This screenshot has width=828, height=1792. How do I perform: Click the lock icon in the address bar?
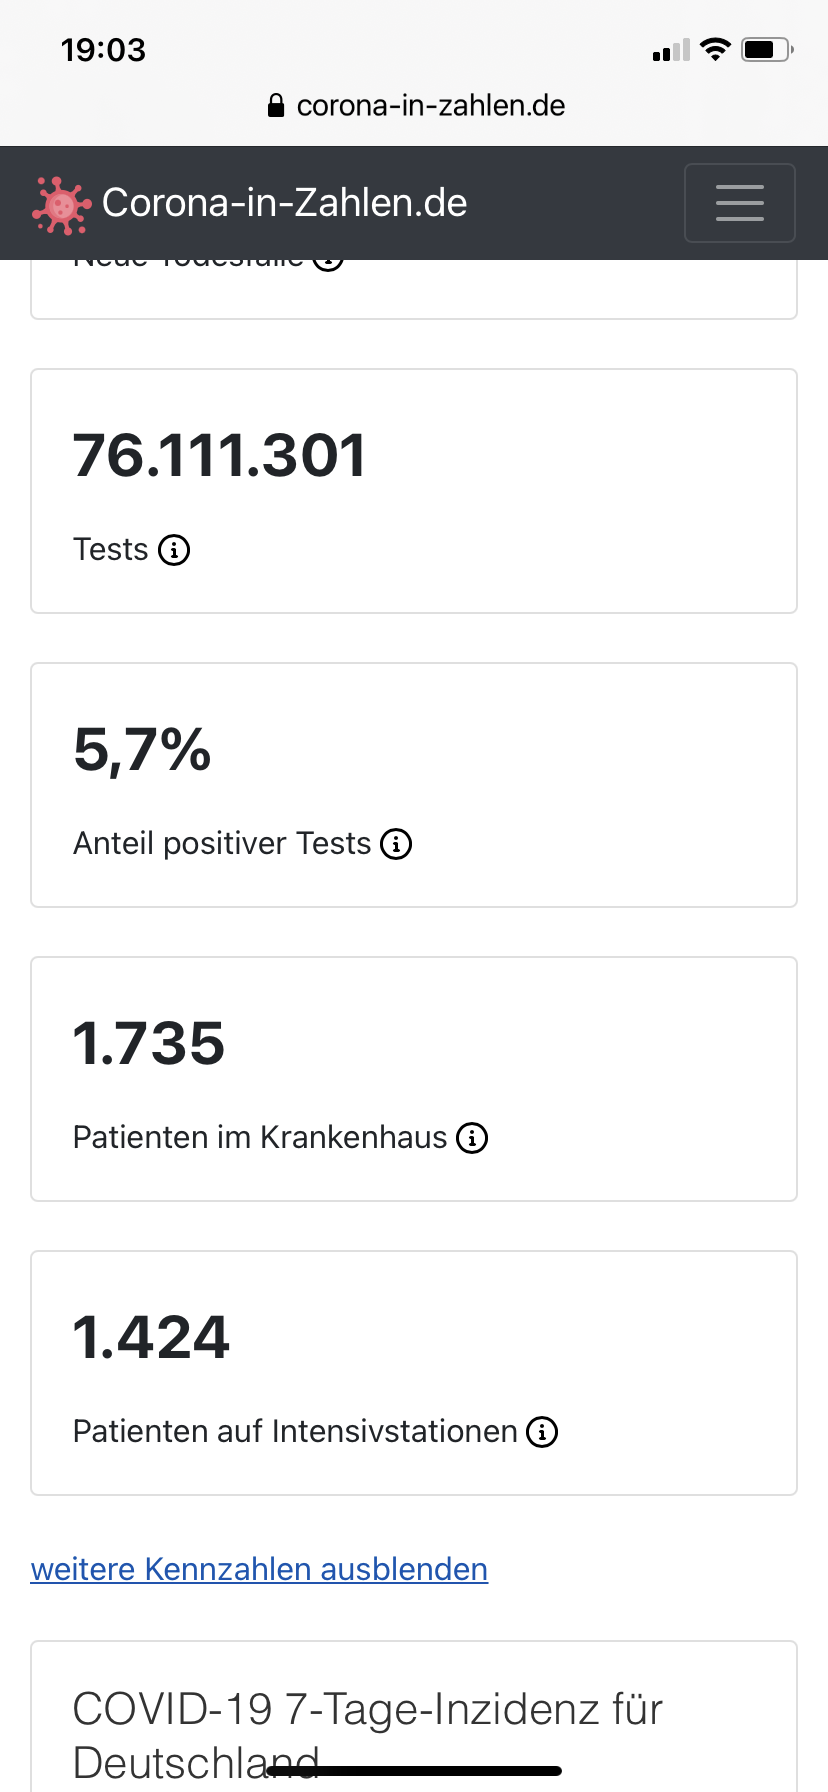[x=276, y=106]
